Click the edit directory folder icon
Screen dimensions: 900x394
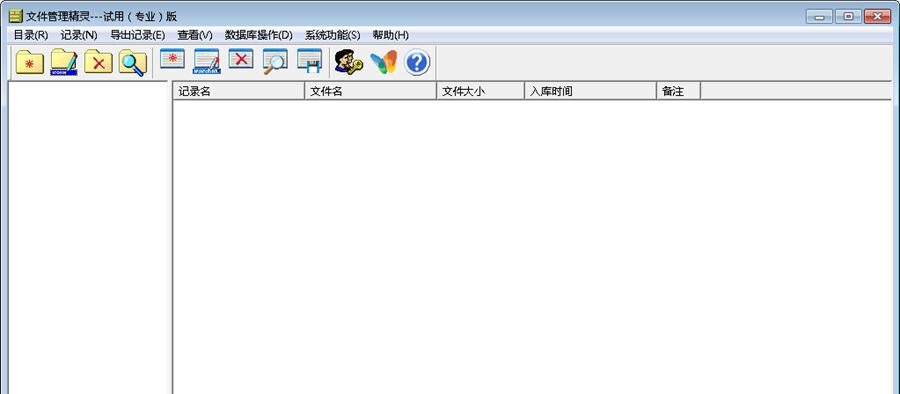[64, 62]
